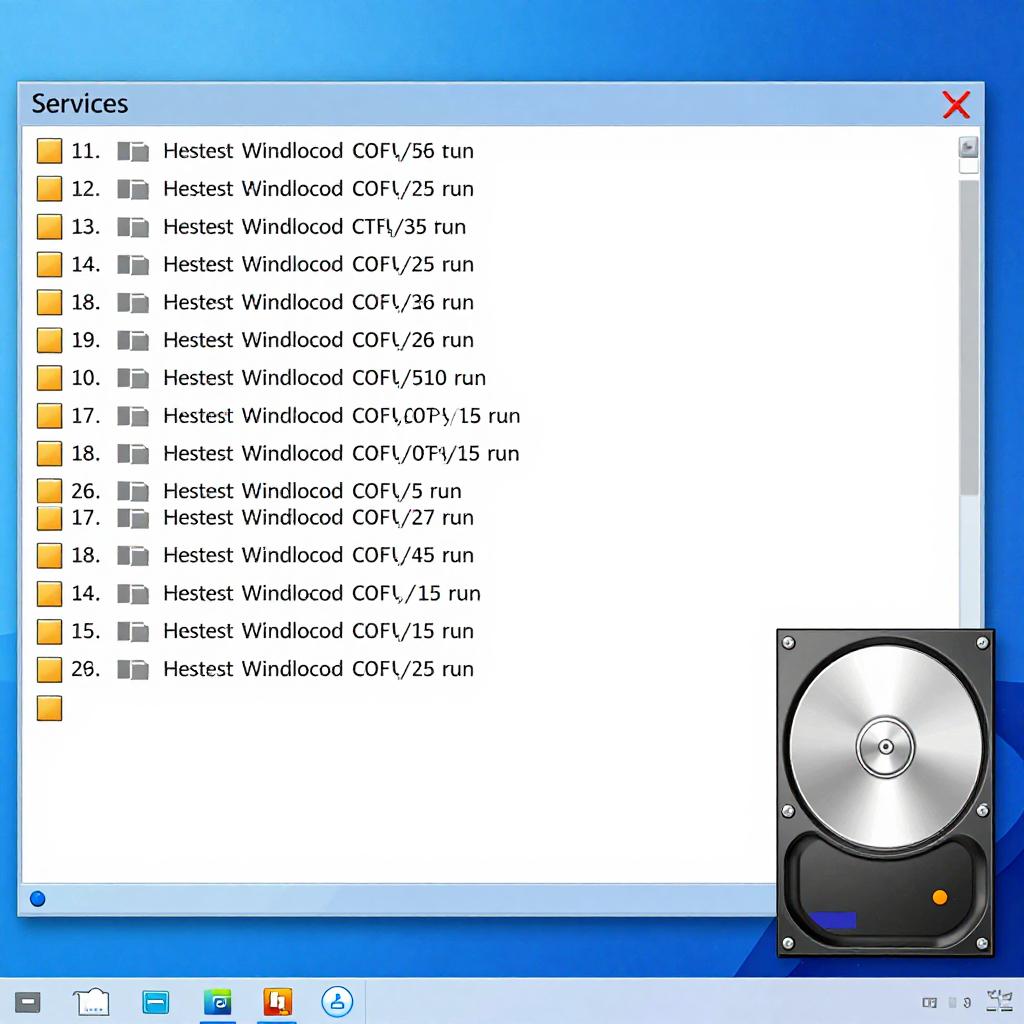
Task: Click the orange square beside row 10. COFl/510
Action: (49, 378)
